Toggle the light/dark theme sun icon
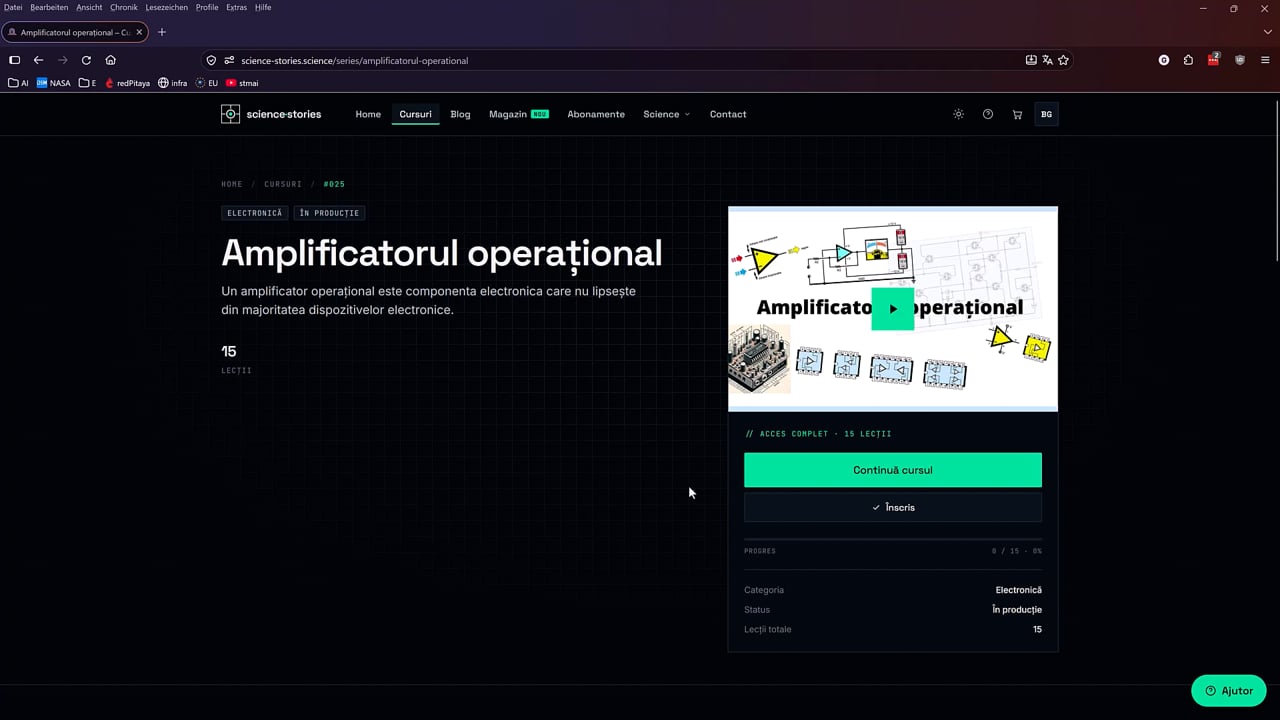 958,114
